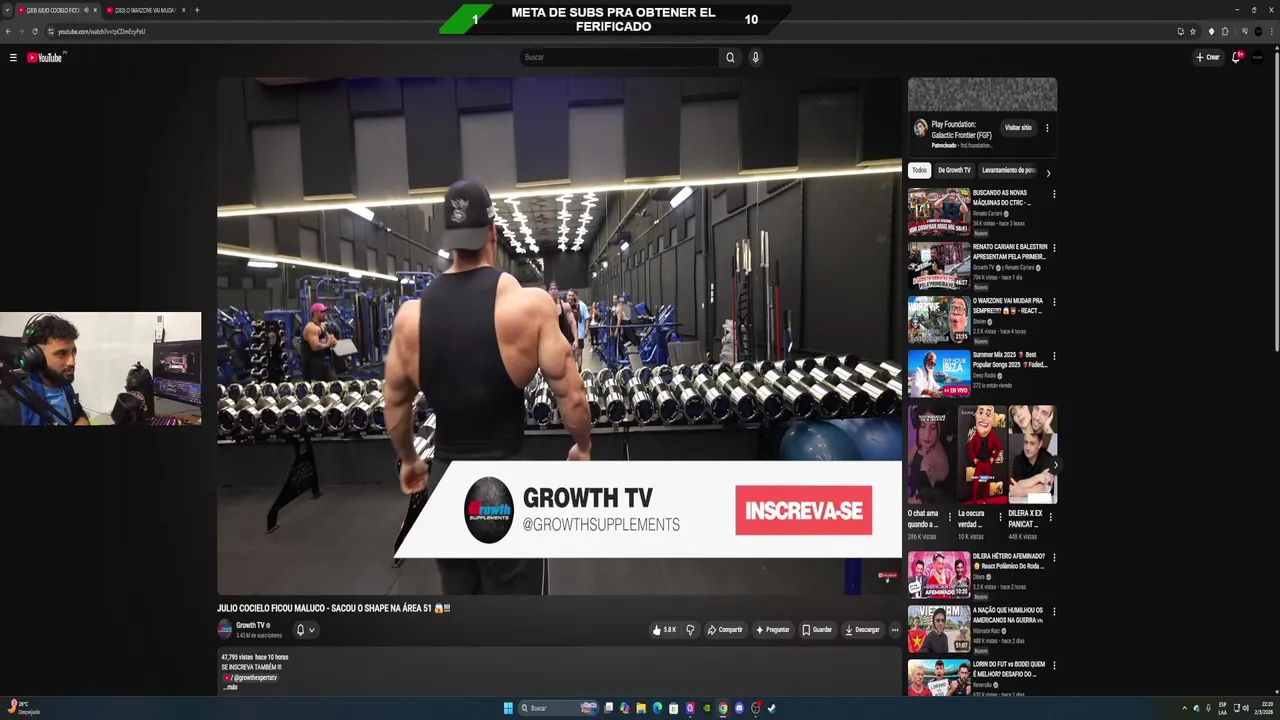The width and height of the screenshot is (1280, 720).
Task: Reload the page in browser toolbar
Action: (x=34, y=31)
